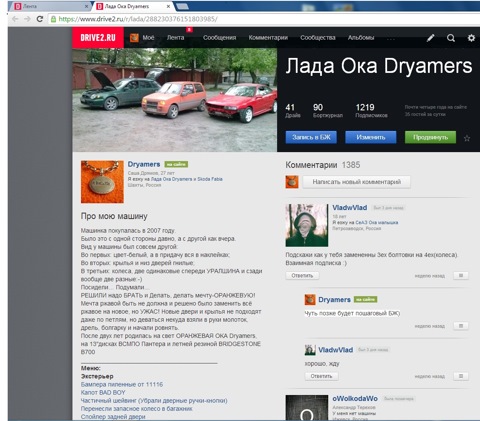480x421 pixels.
Task: Click VladwVlad's large avatar photo
Action: pyautogui.click(x=307, y=225)
